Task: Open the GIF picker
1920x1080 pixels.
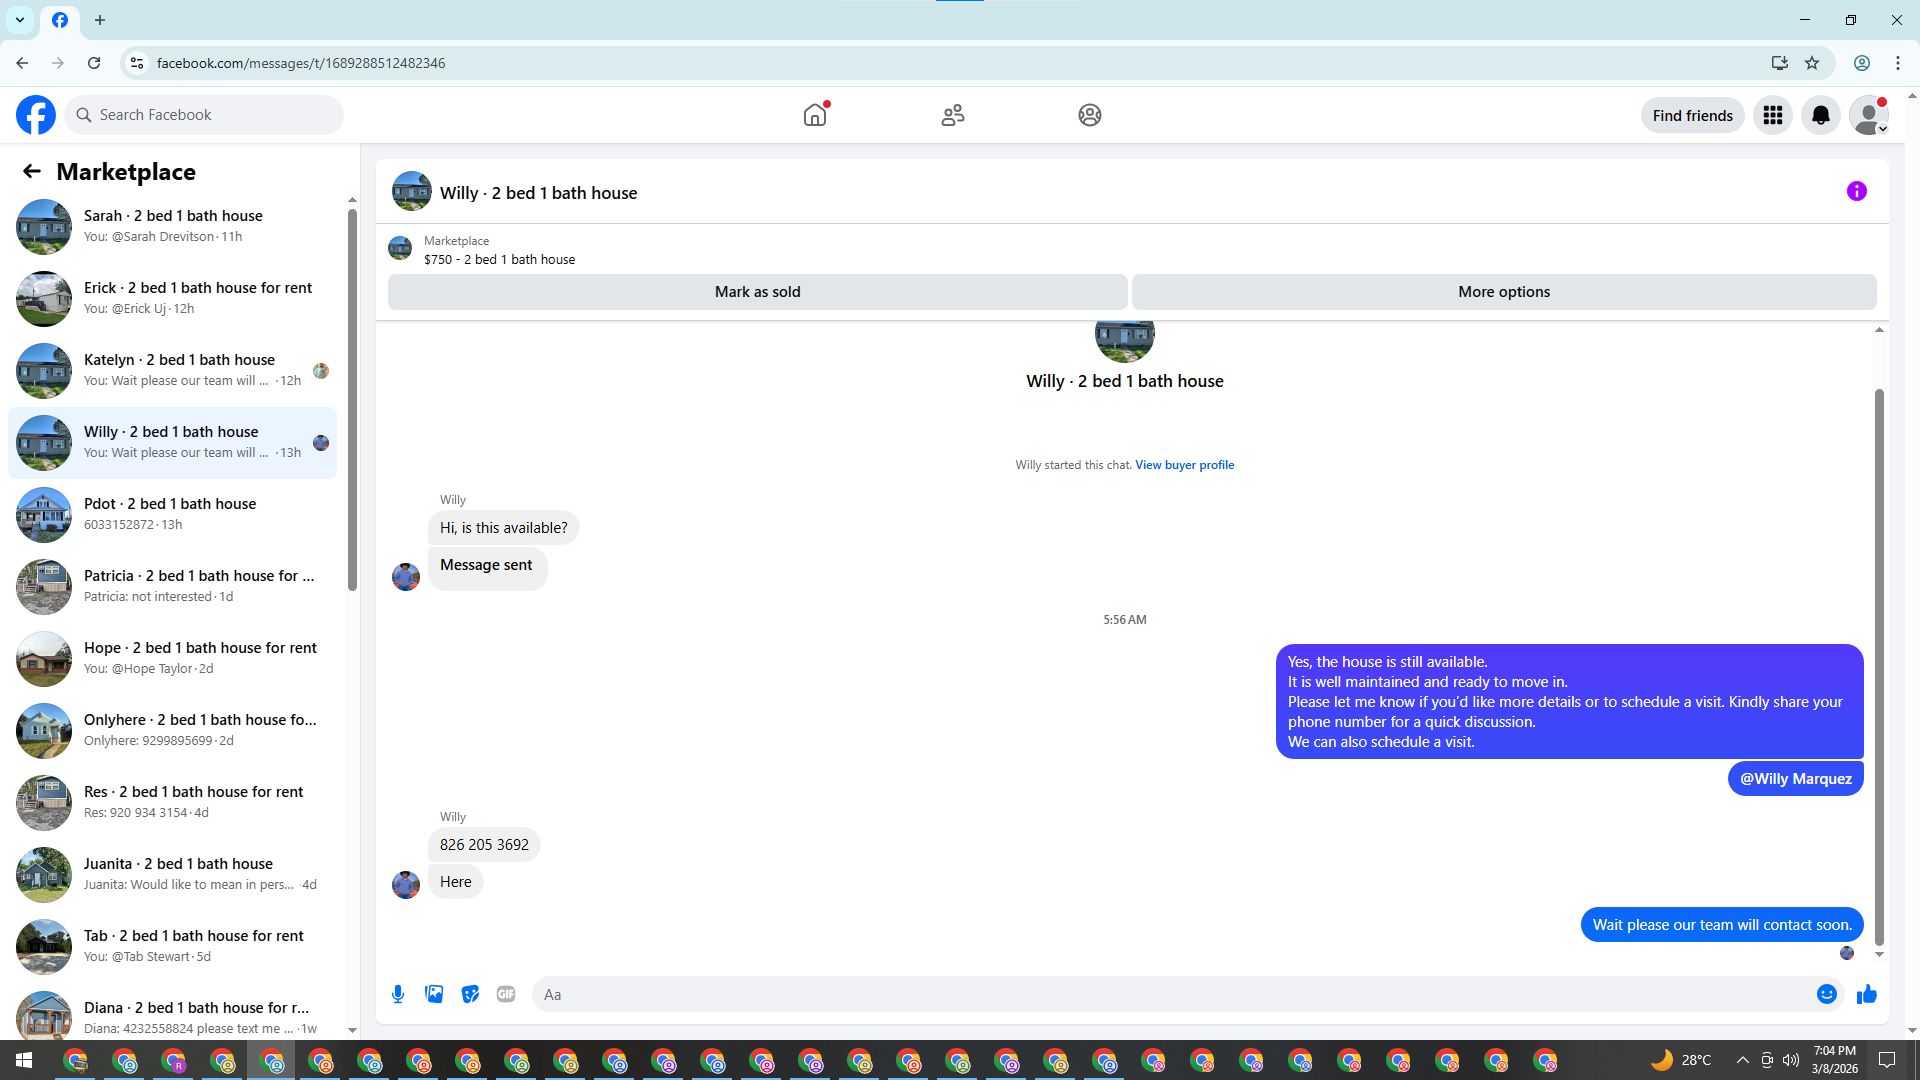Action: (x=506, y=994)
